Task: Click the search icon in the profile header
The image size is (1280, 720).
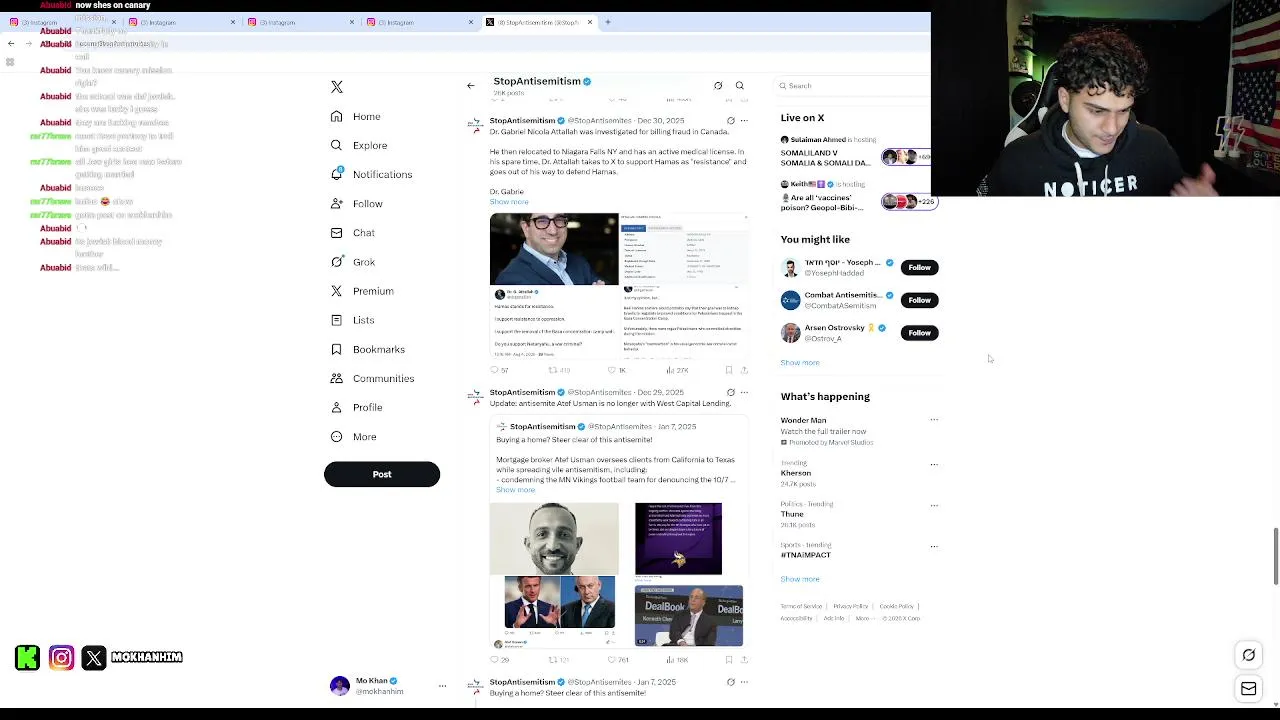Action: pyautogui.click(x=740, y=86)
